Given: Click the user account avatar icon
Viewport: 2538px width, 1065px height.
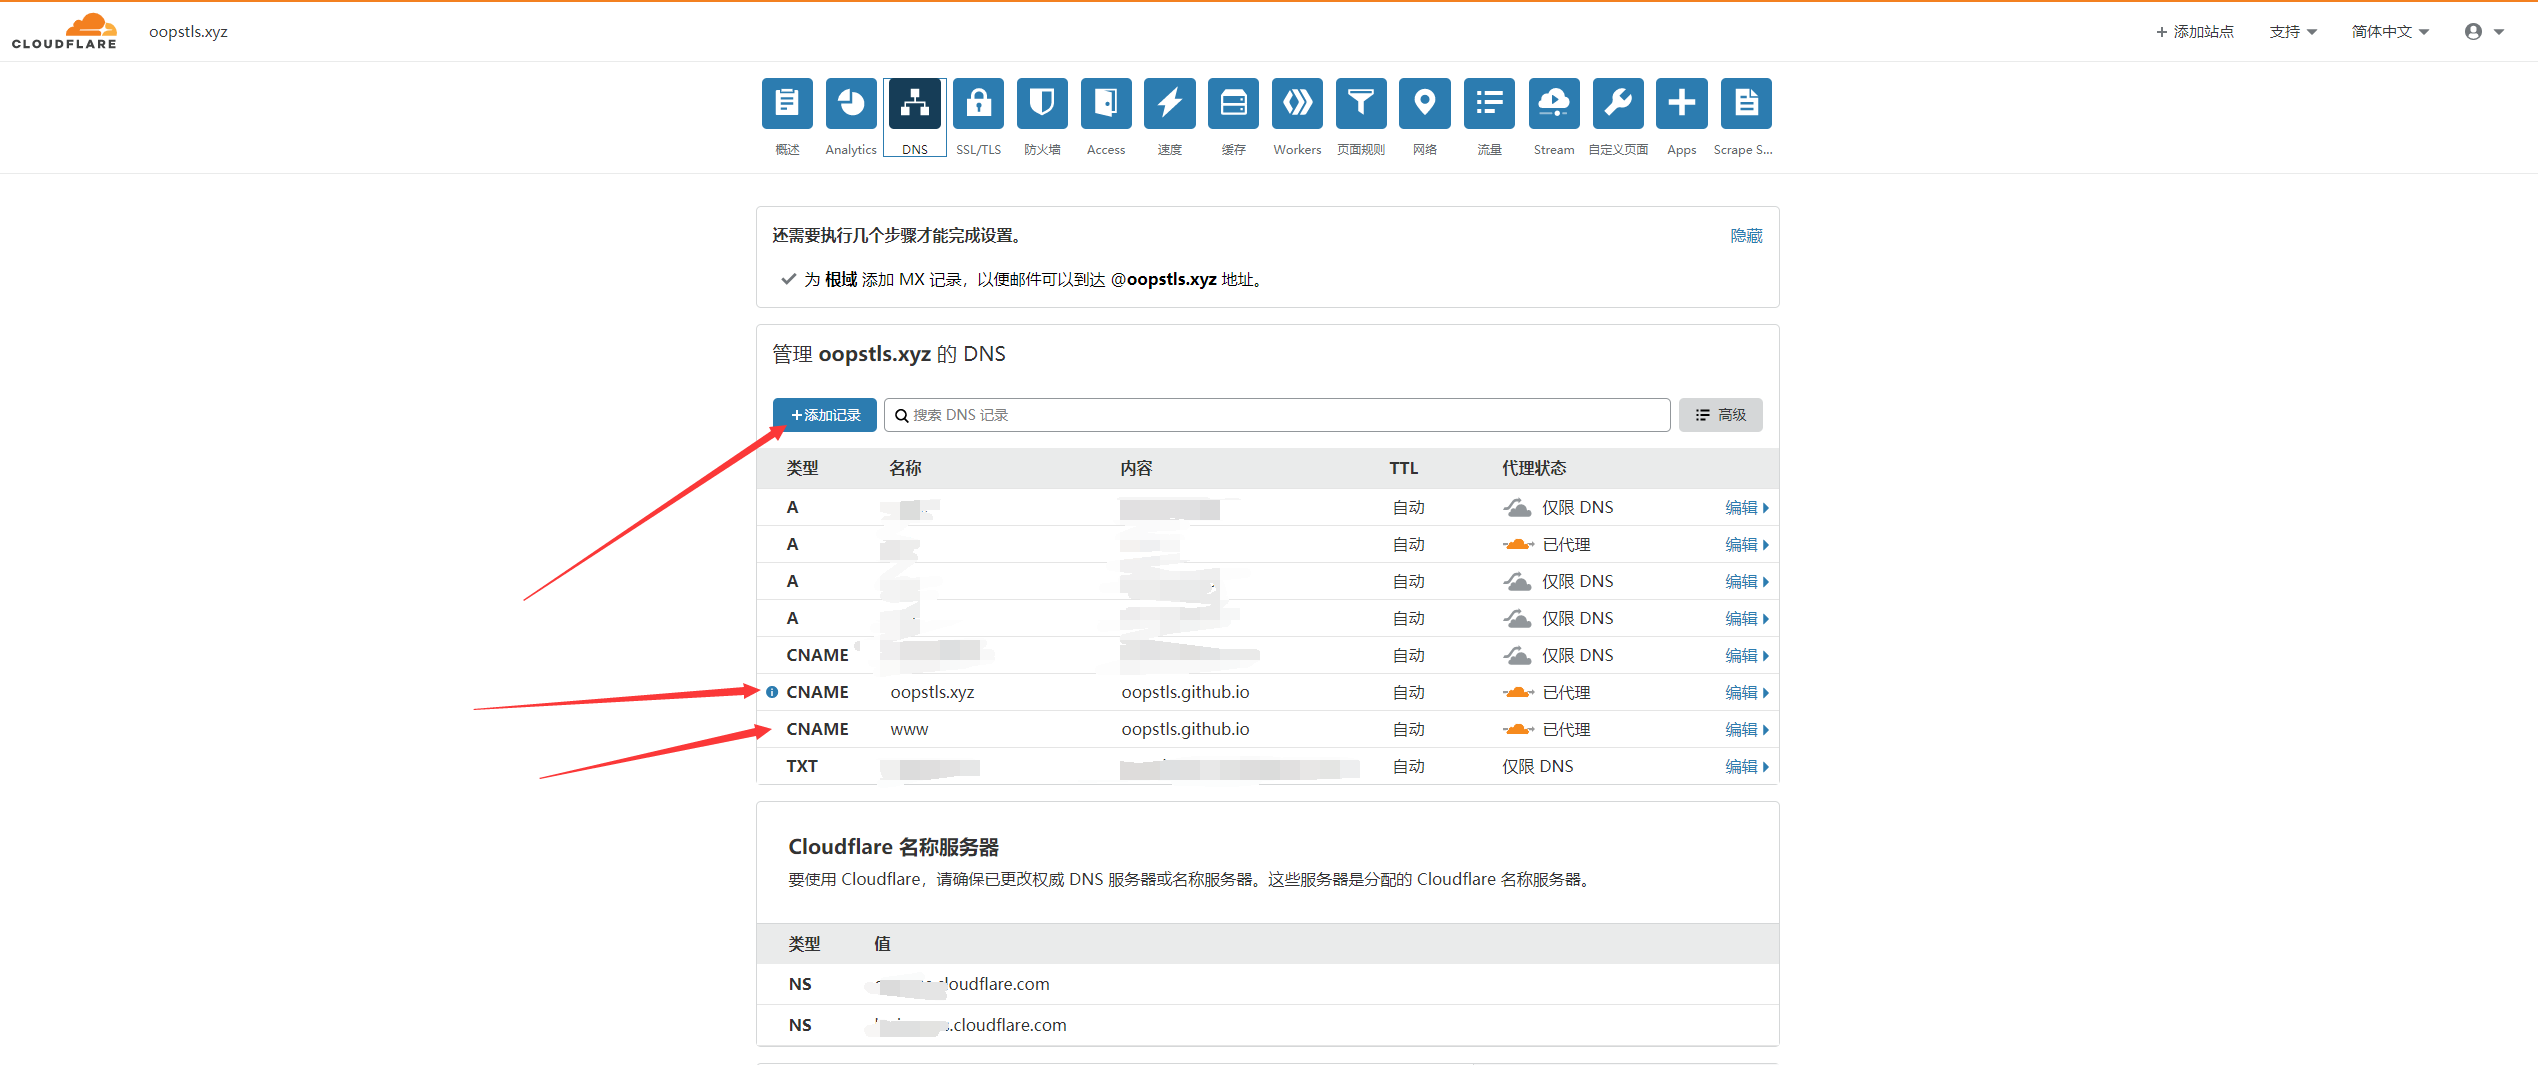Looking at the screenshot, I should click(2473, 31).
